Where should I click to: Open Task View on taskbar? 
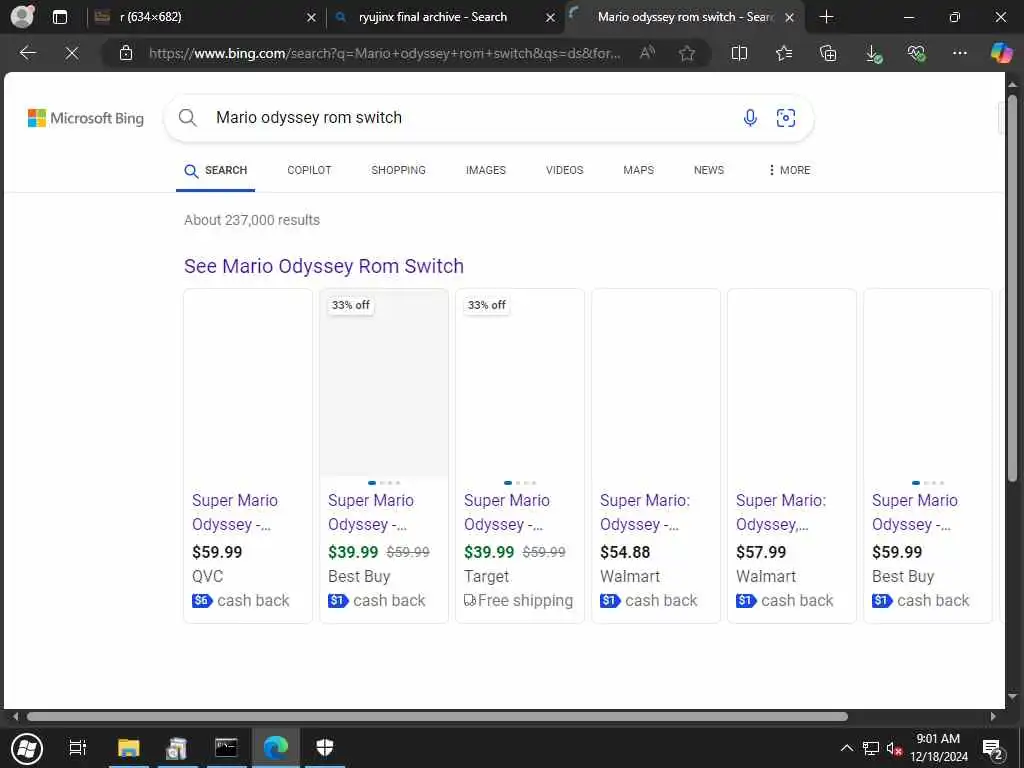78,748
